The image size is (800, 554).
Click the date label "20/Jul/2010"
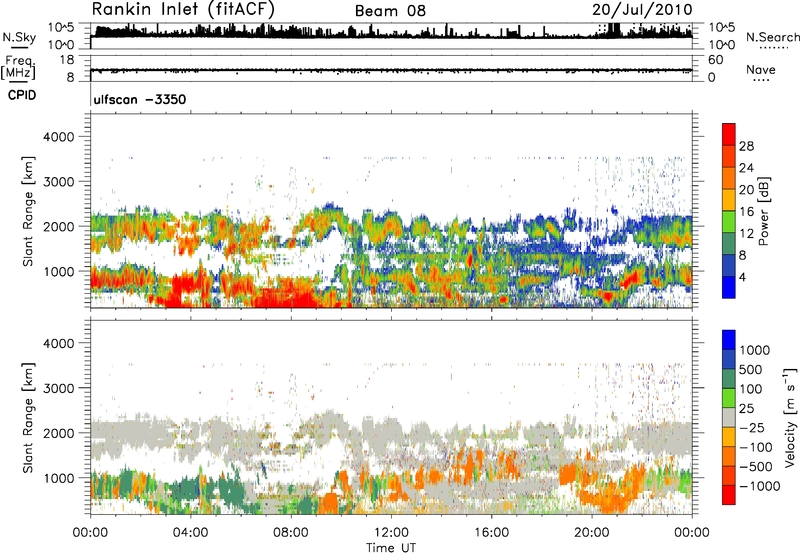[642, 10]
